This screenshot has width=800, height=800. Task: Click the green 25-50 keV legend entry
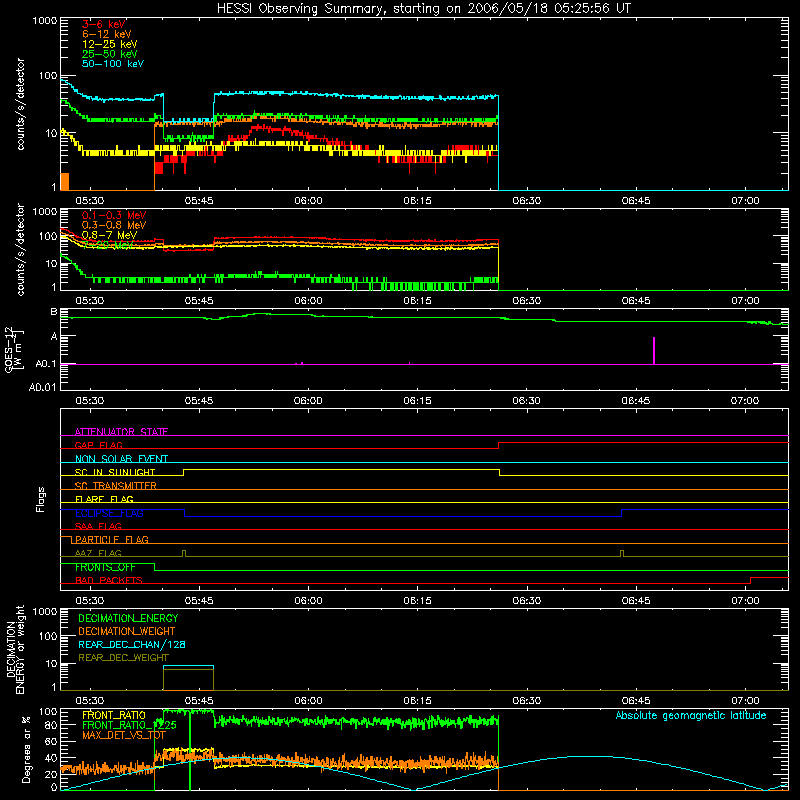(110, 54)
